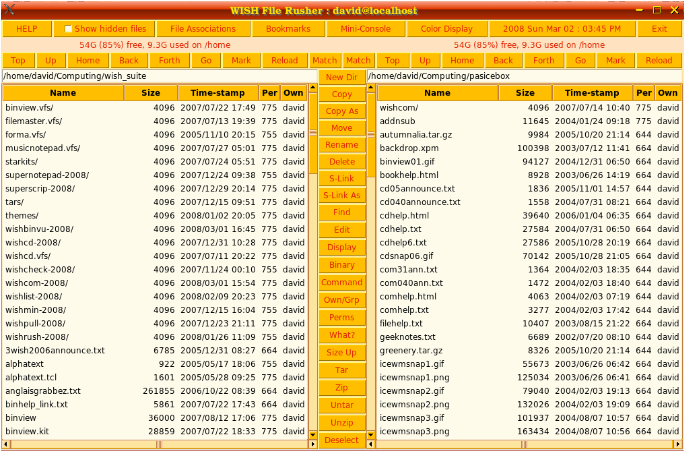Click the right panel path field pasicebox

click(524, 76)
